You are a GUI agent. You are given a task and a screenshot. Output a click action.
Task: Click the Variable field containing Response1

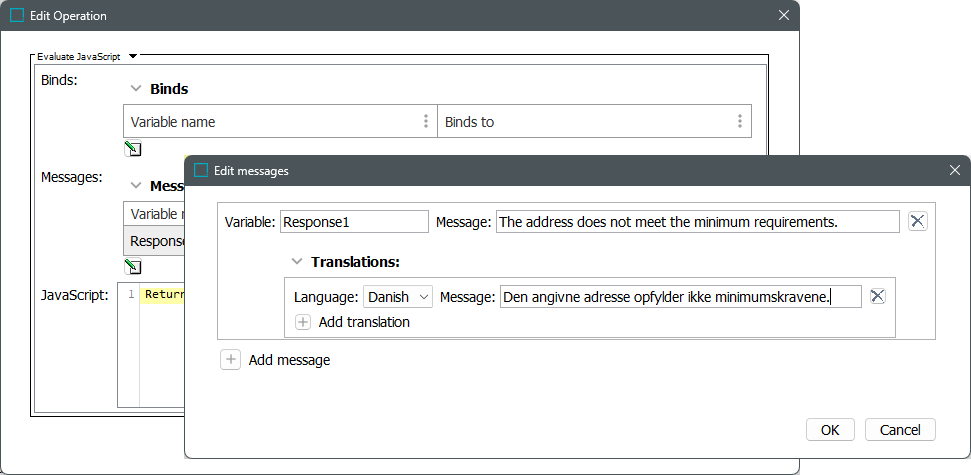point(354,222)
